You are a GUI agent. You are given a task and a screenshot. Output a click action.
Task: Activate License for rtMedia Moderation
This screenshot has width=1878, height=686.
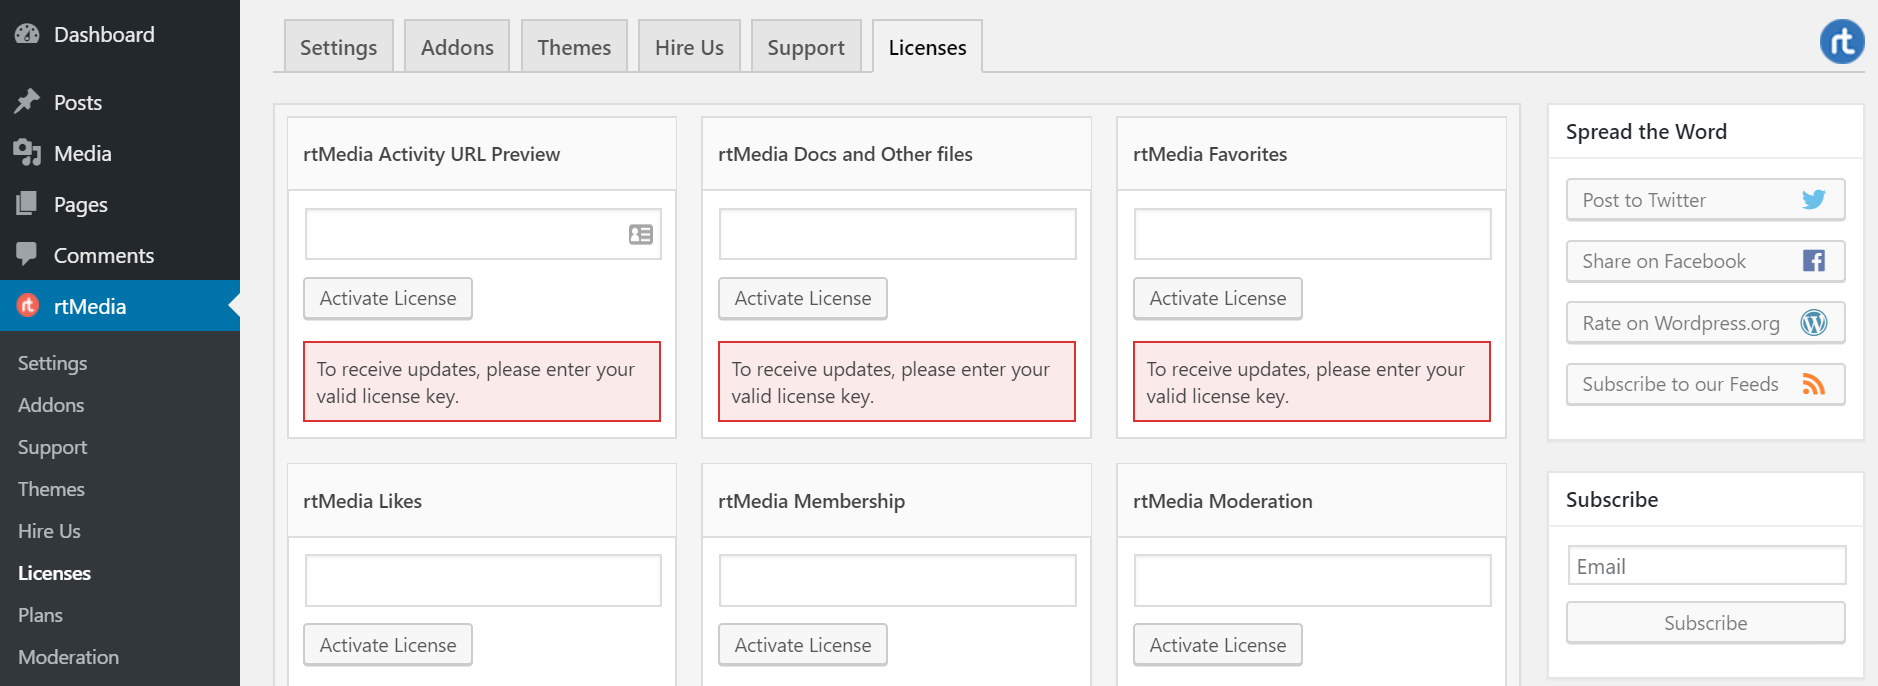pos(1218,645)
